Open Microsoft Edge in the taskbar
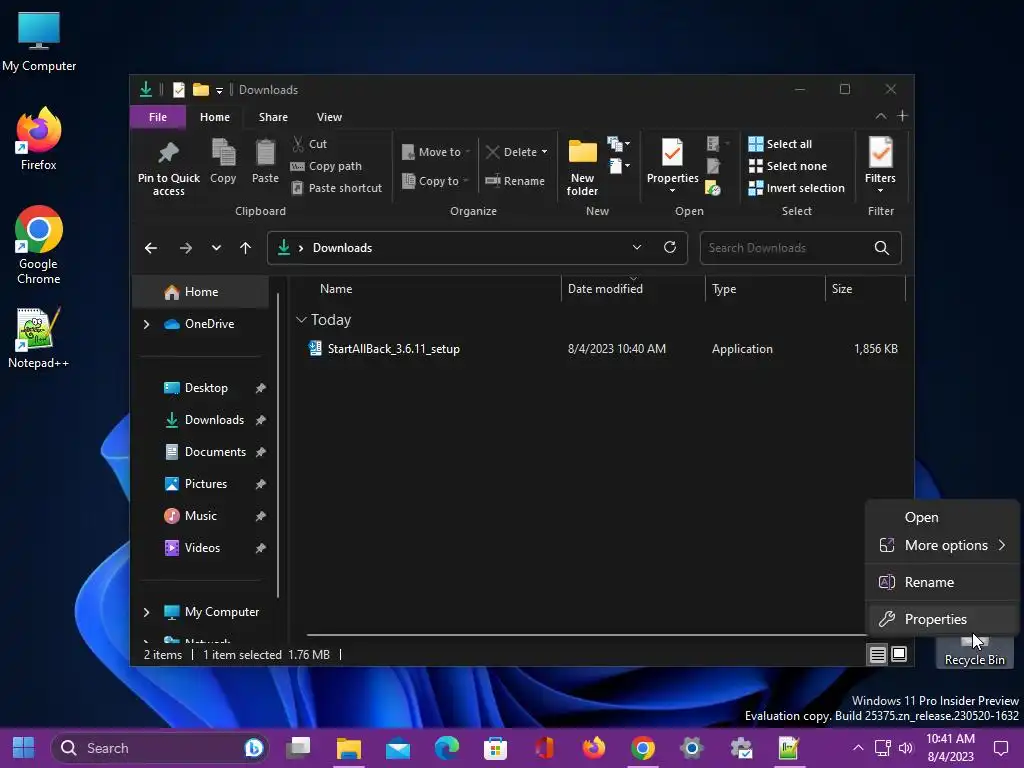Viewport: 1024px width, 768px height. click(447, 748)
